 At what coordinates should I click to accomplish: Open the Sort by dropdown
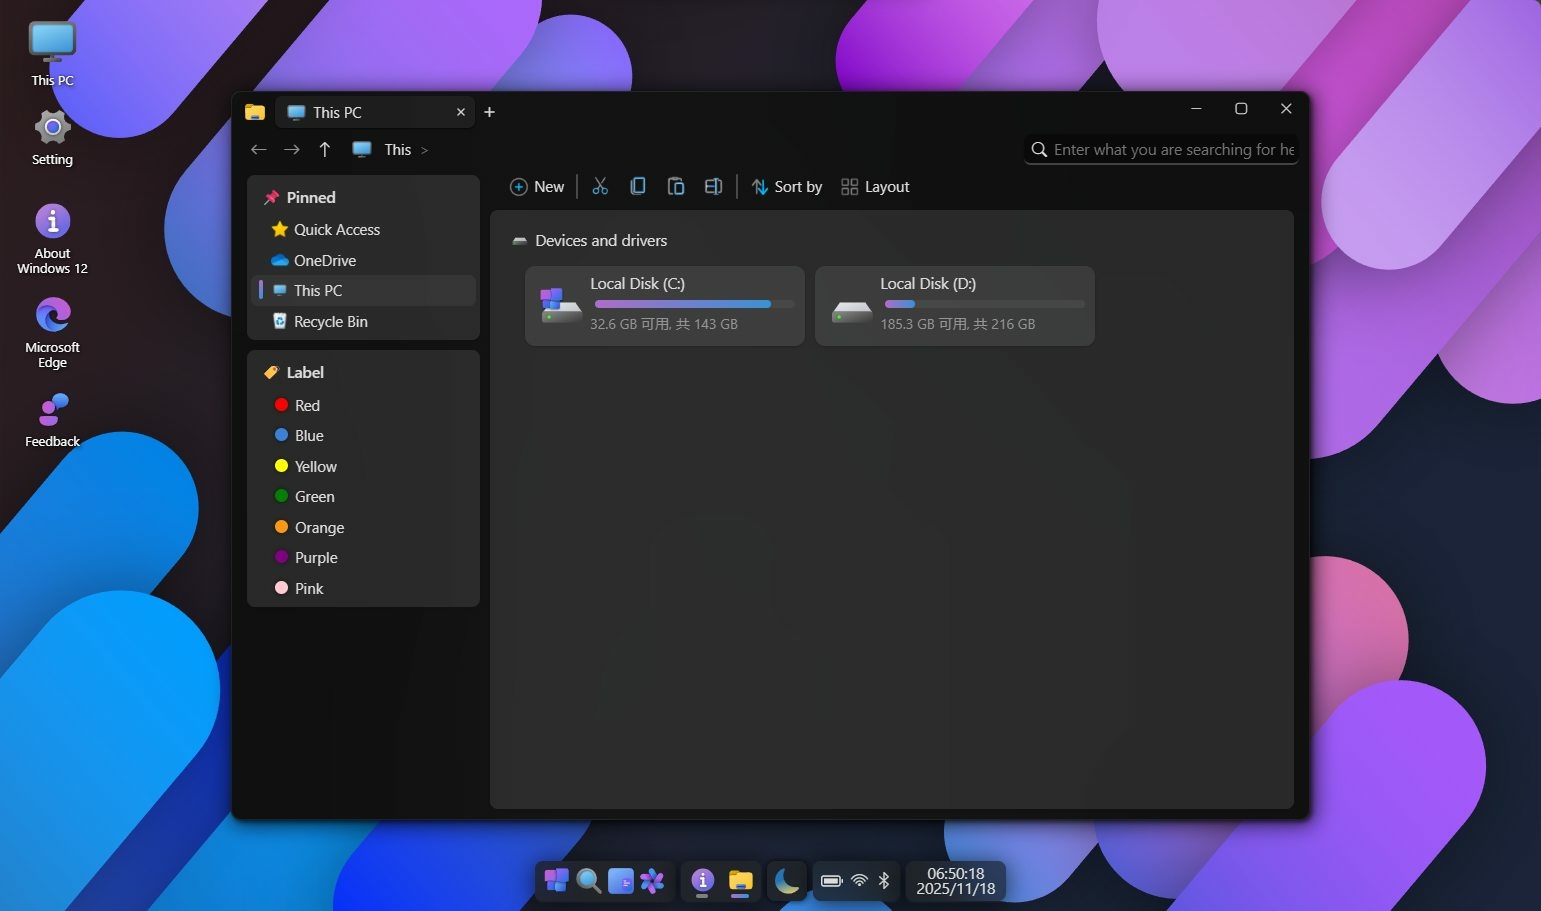tap(786, 186)
